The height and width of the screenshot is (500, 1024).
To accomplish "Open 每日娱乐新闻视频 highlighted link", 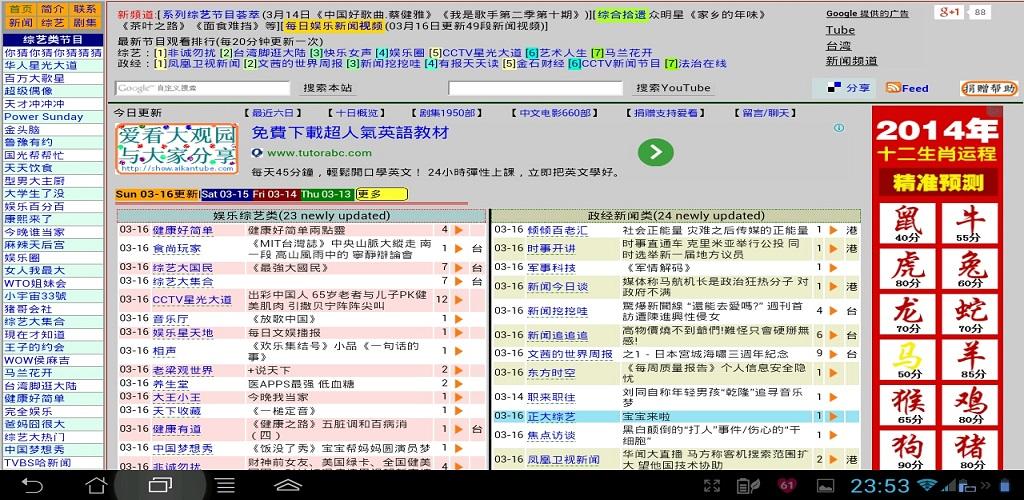I will pyautogui.click(x=333, y=26).
